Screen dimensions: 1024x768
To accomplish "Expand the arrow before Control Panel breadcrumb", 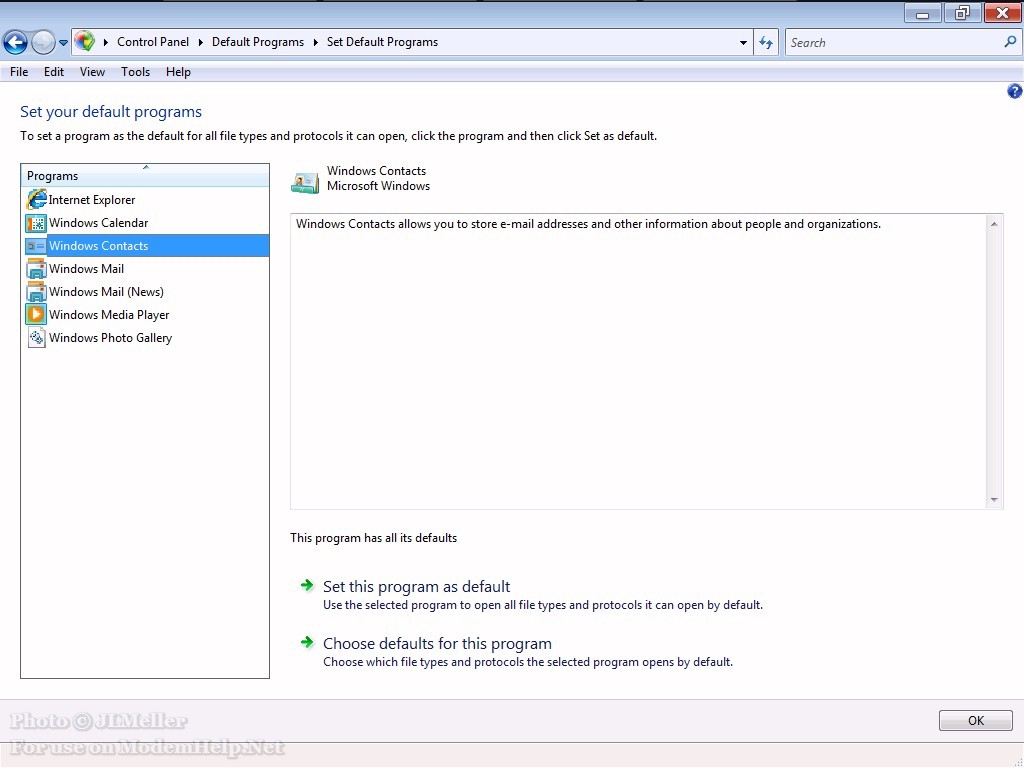I will [106, 42].
